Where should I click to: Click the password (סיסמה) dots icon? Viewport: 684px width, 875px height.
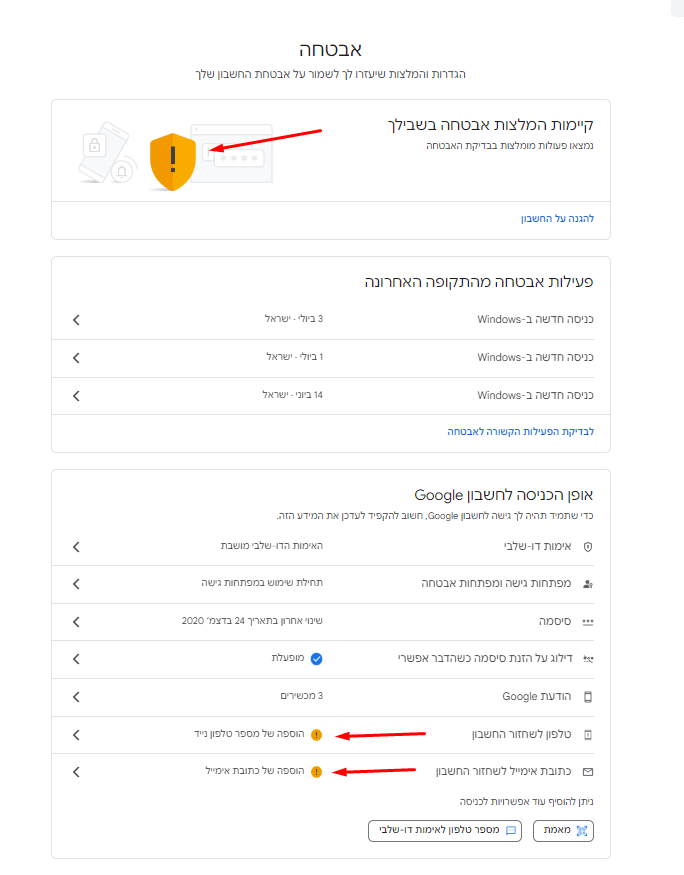click(588, 622)
